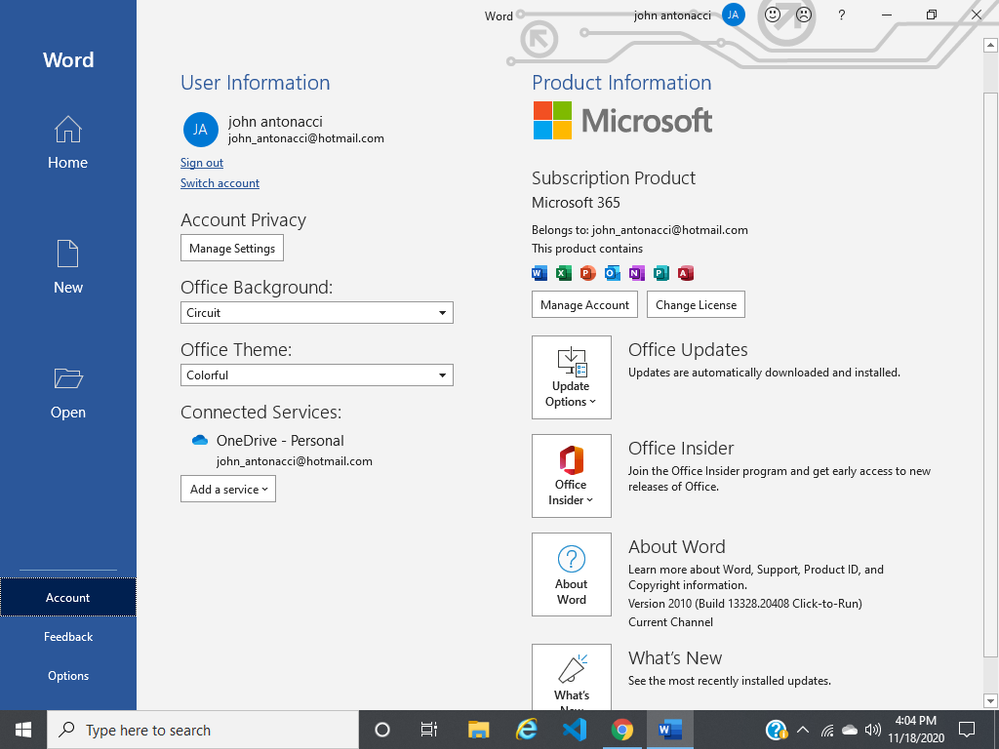Open the Windows Start menu
Viewport: 999px width, 749px height.
24,730
